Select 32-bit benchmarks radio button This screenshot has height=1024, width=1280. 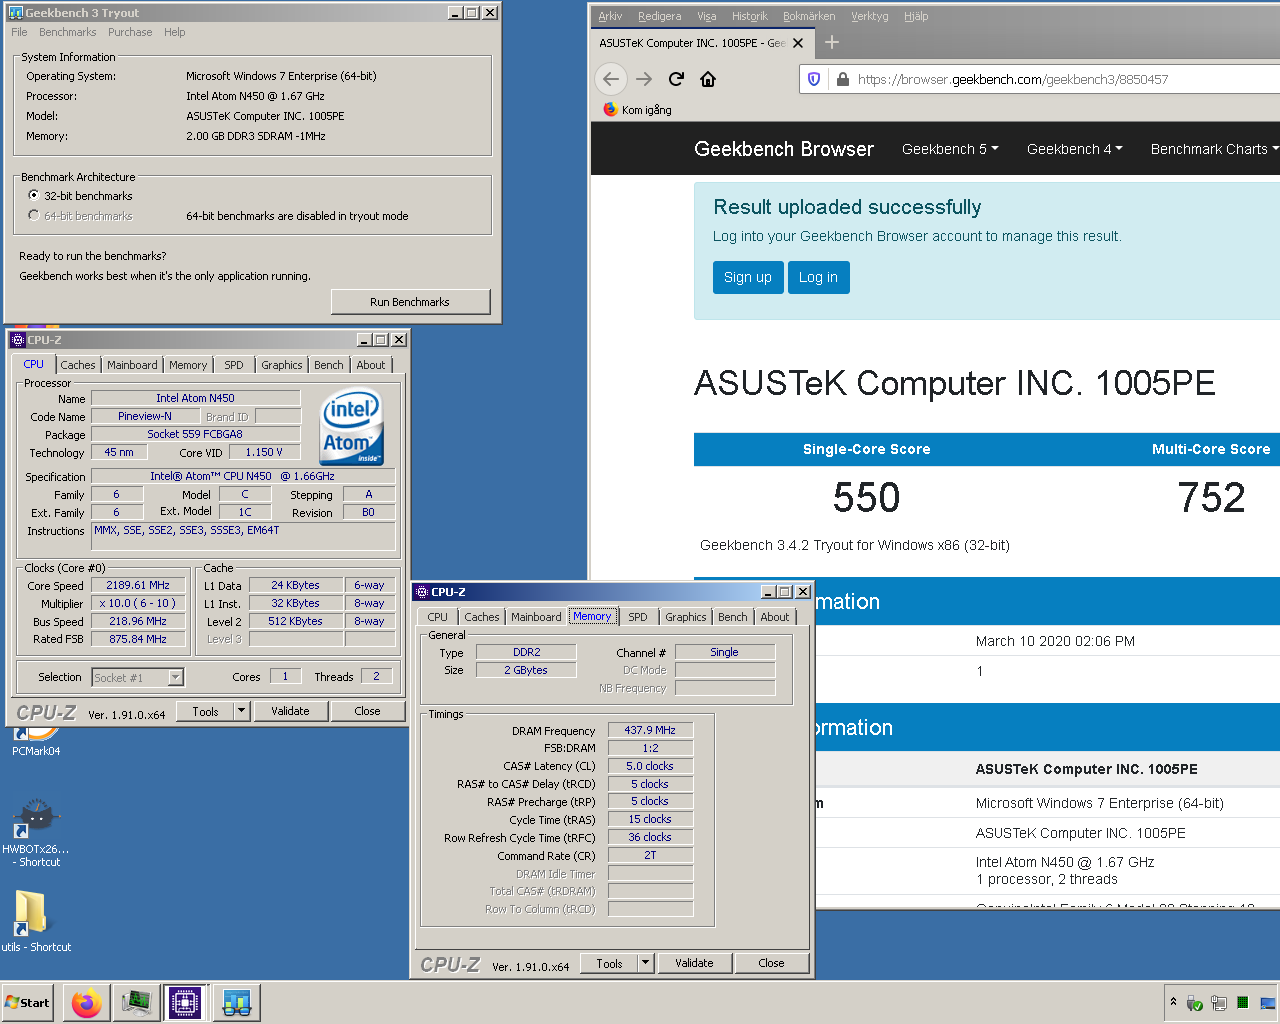click(34, 196)
